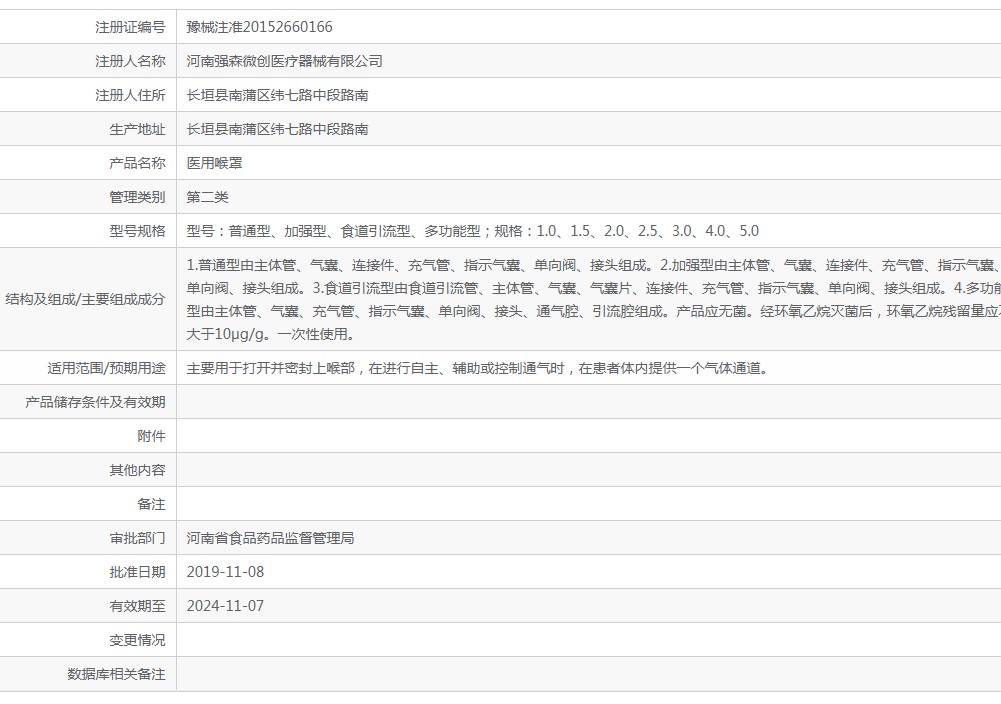Click registration number 豫械注准20152660166
1001x704 pixels.
coord(259,27)
